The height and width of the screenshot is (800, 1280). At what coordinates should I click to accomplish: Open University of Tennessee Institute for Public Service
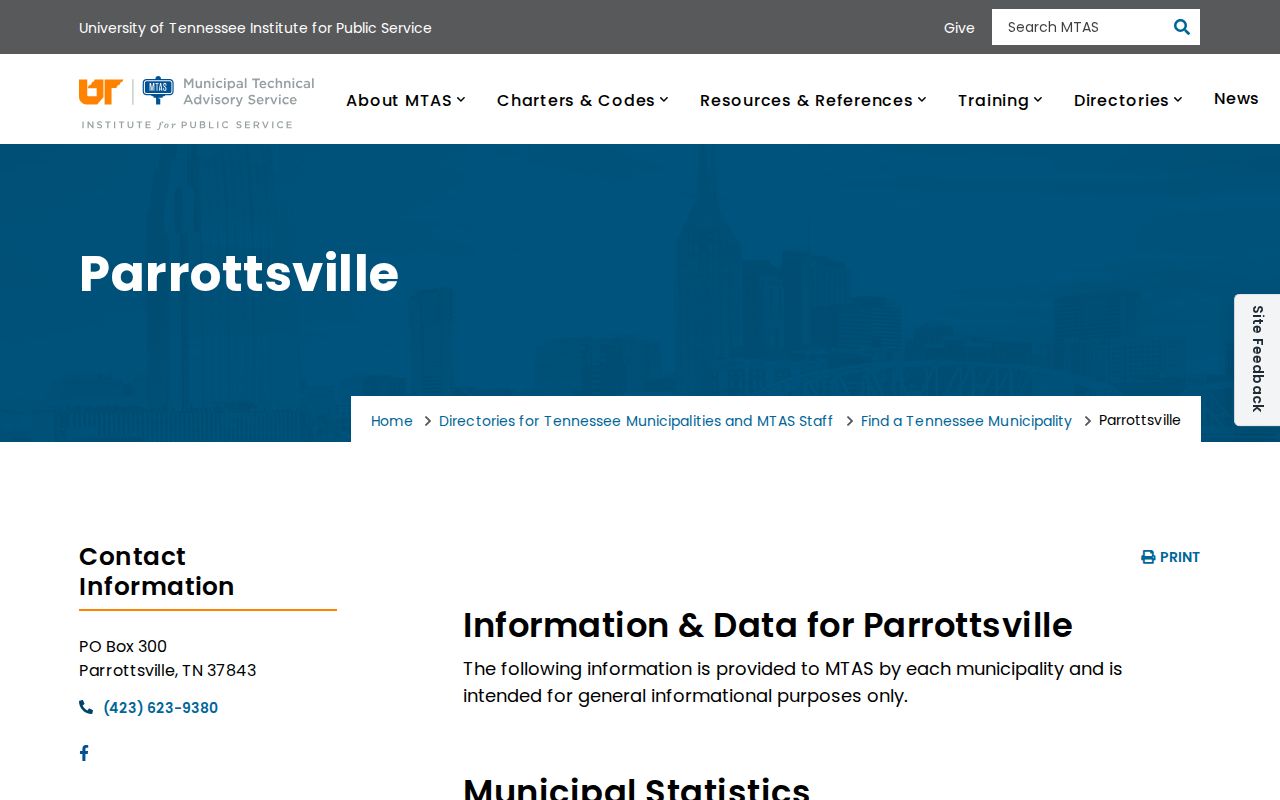[x=255, y=28]
